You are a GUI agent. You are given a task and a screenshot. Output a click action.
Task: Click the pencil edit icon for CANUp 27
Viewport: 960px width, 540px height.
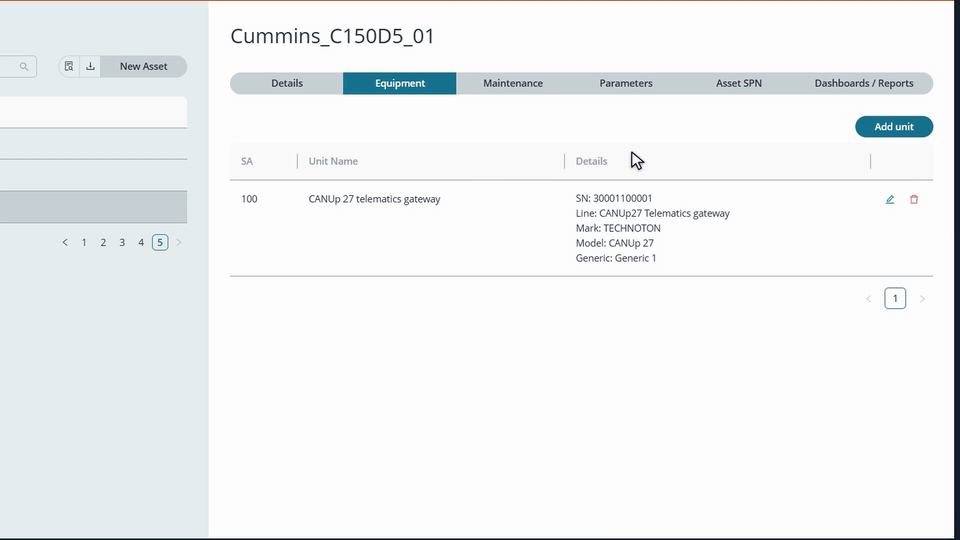890,200
